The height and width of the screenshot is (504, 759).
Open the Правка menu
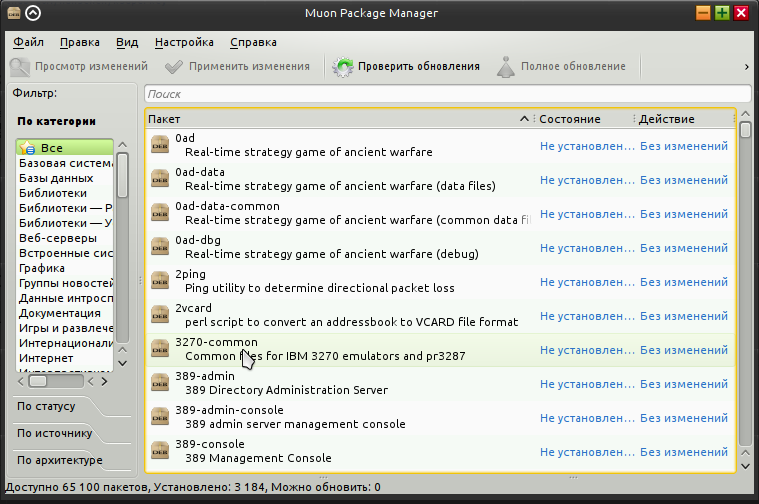79,42
